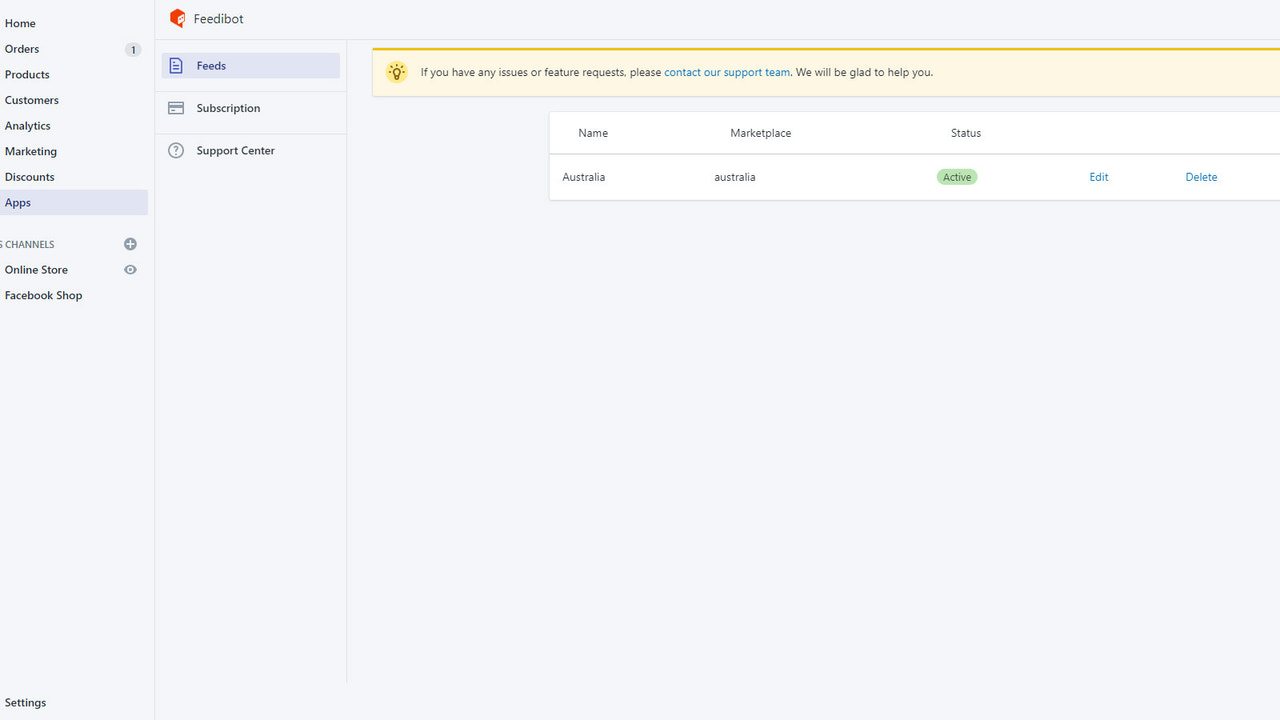Image resolution: width=1280 pixels, height=720 pixels.
Task: Delete the Australia feed
Action: [1201, 176]
